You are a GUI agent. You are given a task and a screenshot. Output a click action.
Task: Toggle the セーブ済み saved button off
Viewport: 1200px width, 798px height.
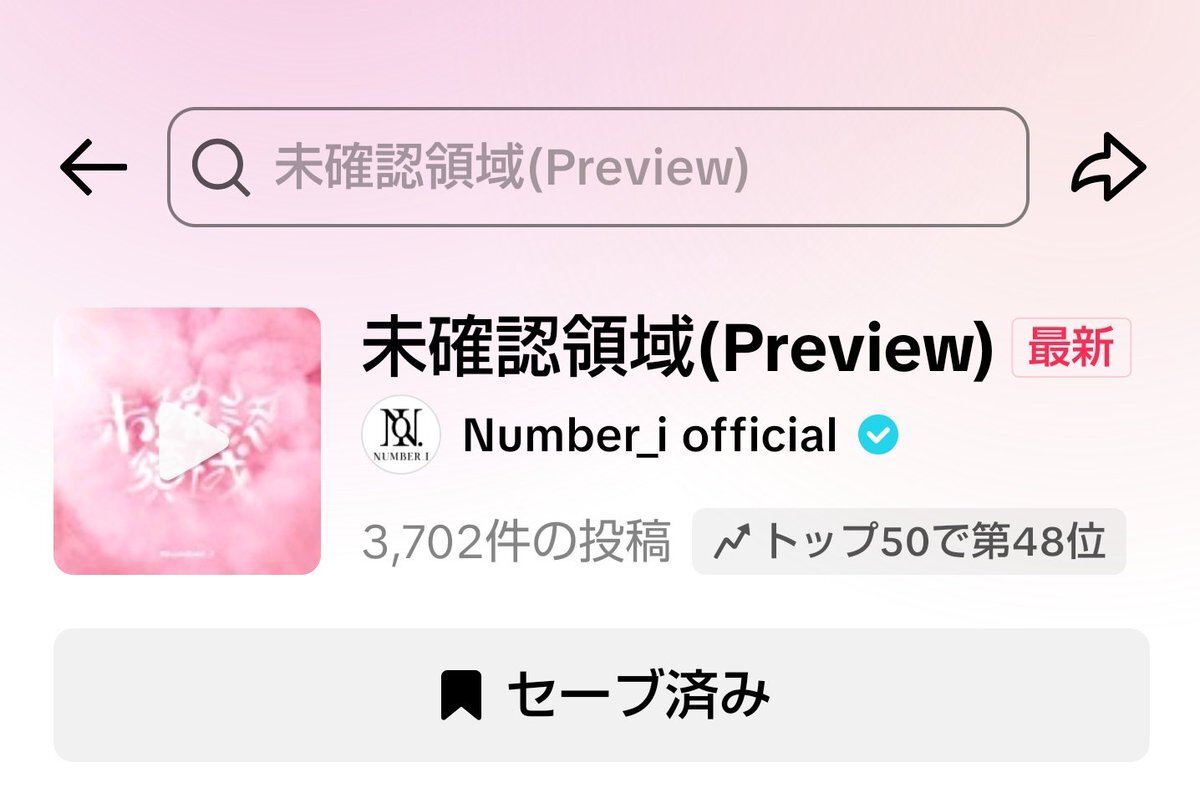(601, 695)
